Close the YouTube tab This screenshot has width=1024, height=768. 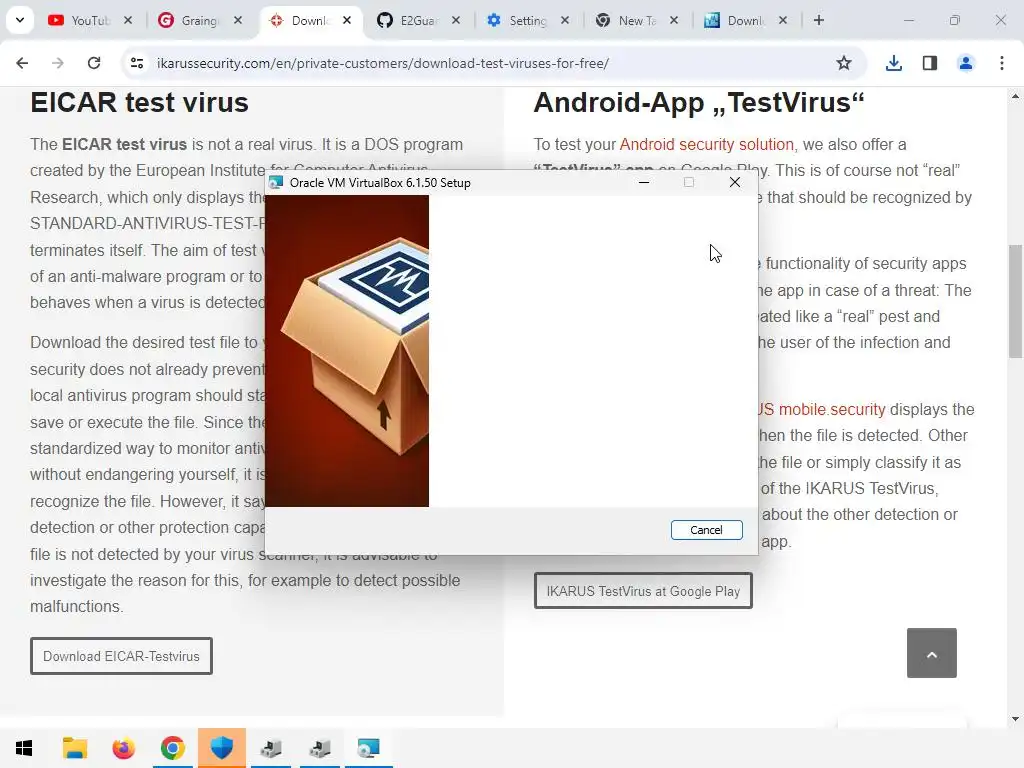(128, 20)
